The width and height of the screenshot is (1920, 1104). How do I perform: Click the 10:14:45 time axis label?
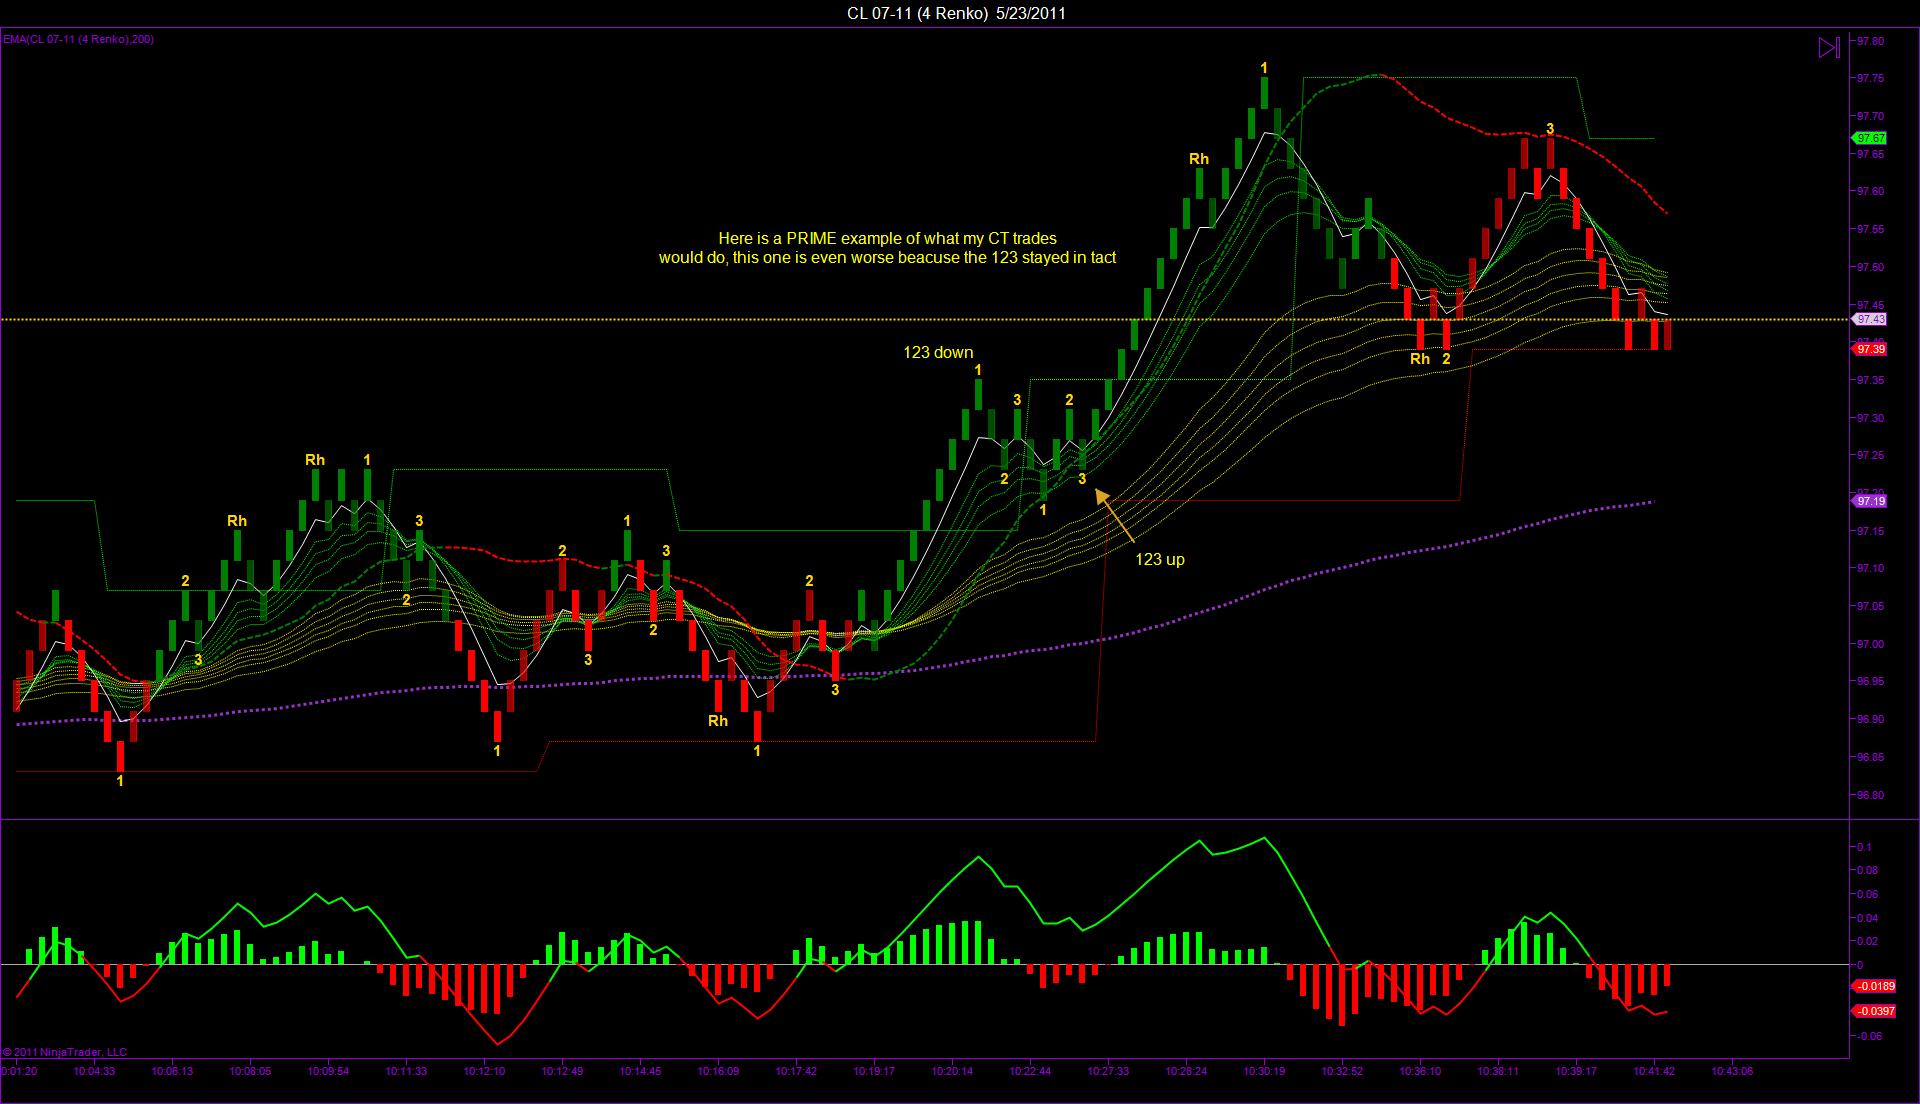640,1071
